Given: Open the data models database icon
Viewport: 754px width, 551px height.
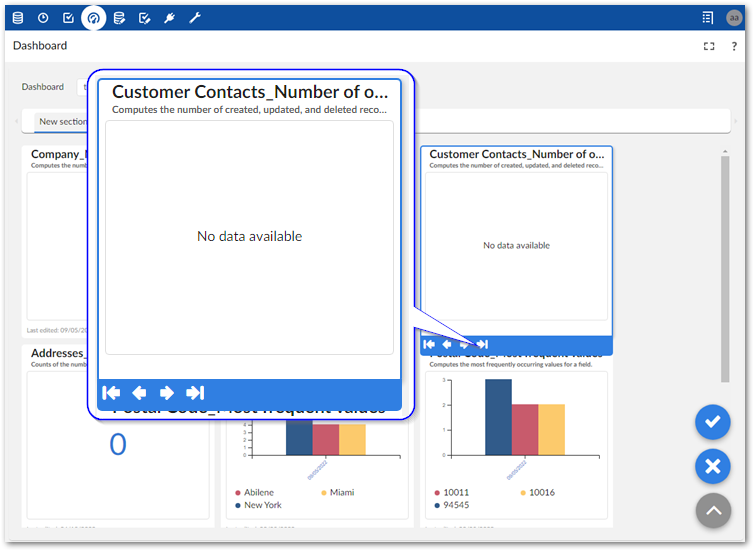Looking at the screenshot, I should [x=17, y=17].
